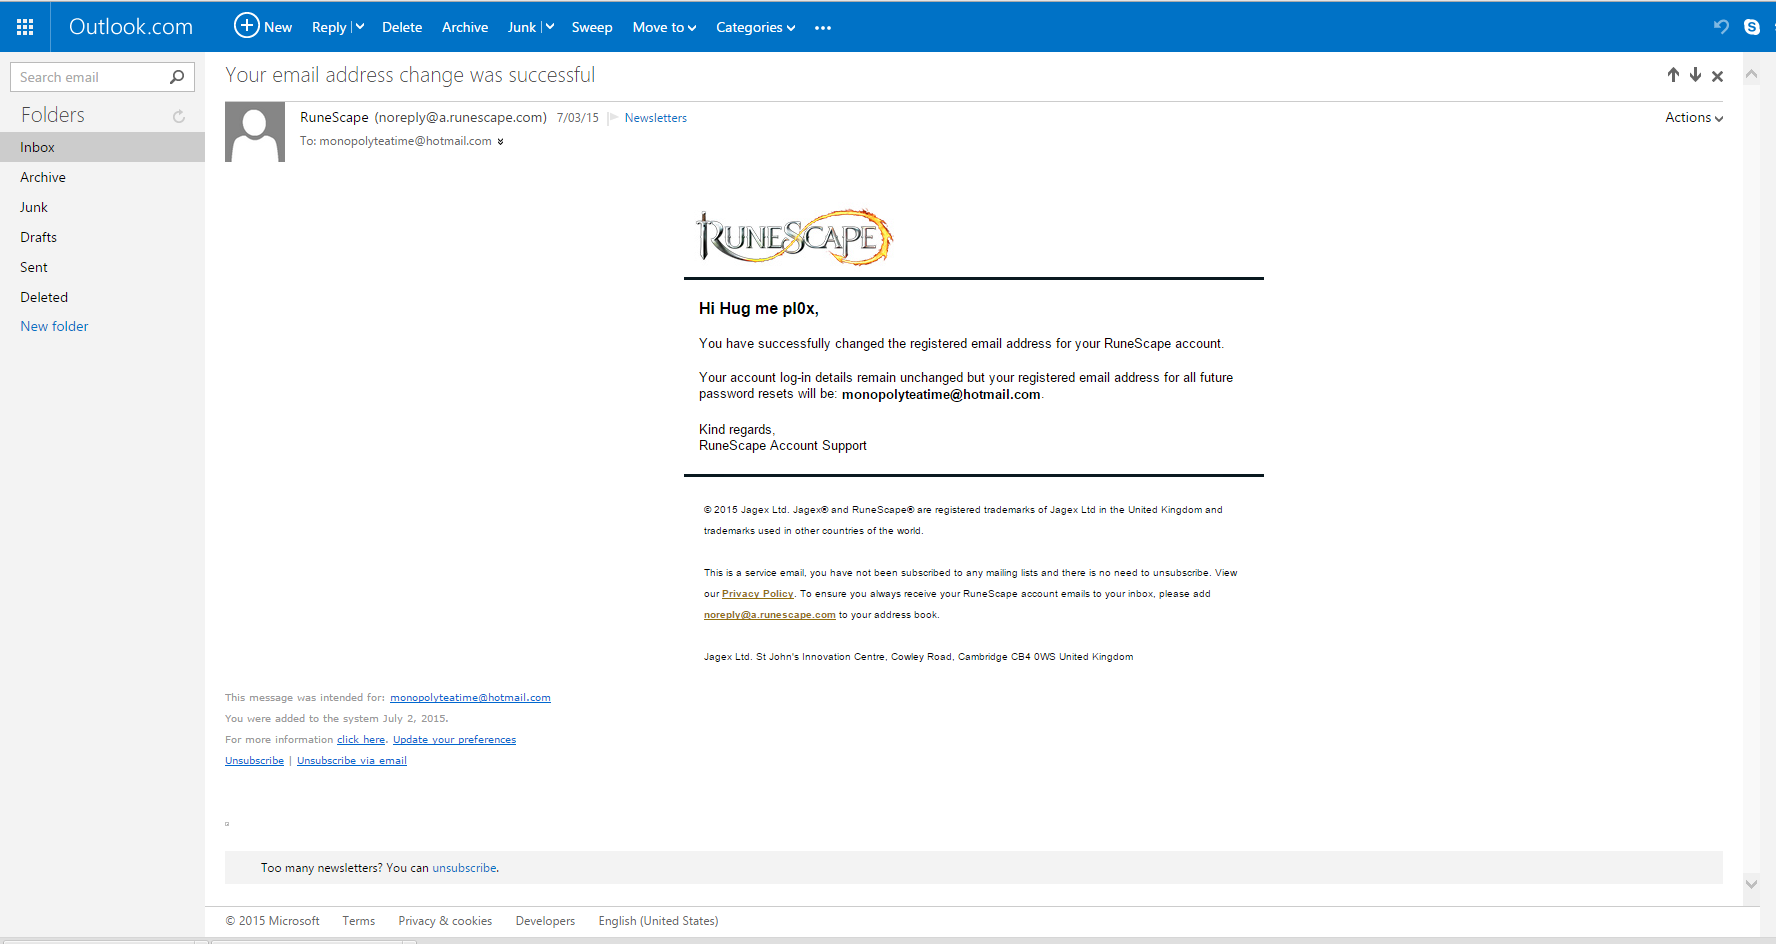Click the 'Hi Hug me pl0x,' greeting
The height and width of the screenshot is (944, 1776).
point(759,308)
